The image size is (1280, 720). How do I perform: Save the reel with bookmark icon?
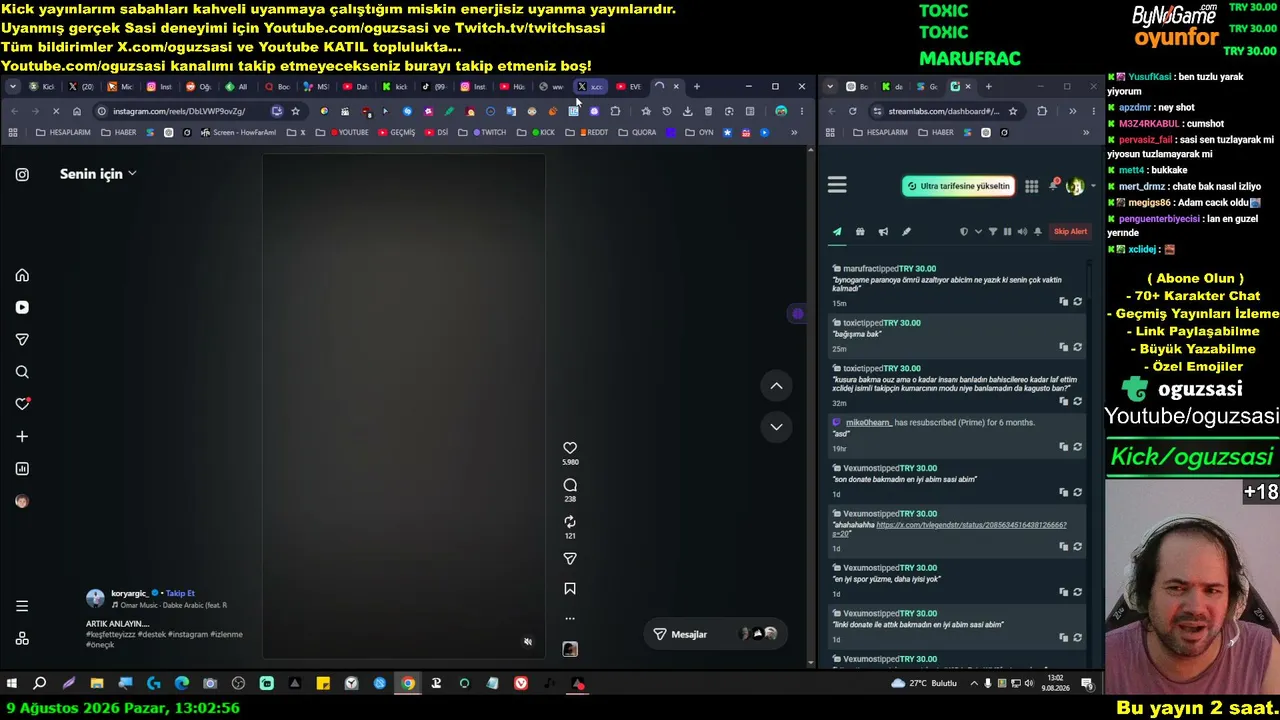pyautogui.click(x=570, y=589)
